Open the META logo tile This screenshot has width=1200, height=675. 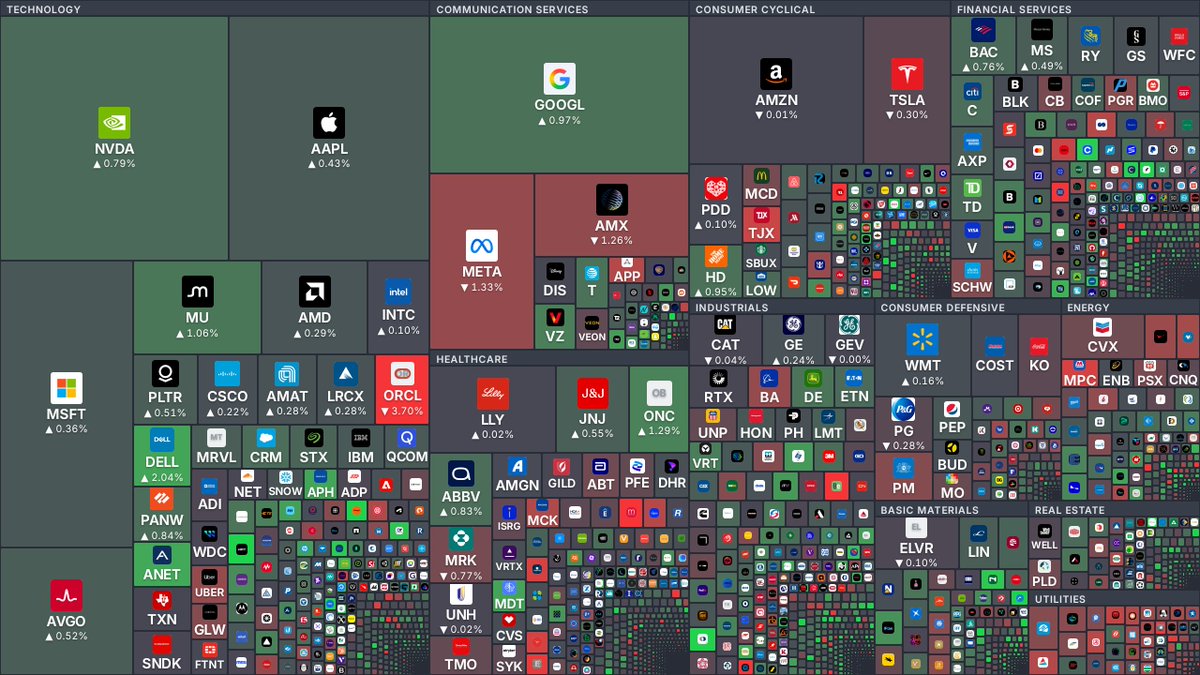pos(482,246)
